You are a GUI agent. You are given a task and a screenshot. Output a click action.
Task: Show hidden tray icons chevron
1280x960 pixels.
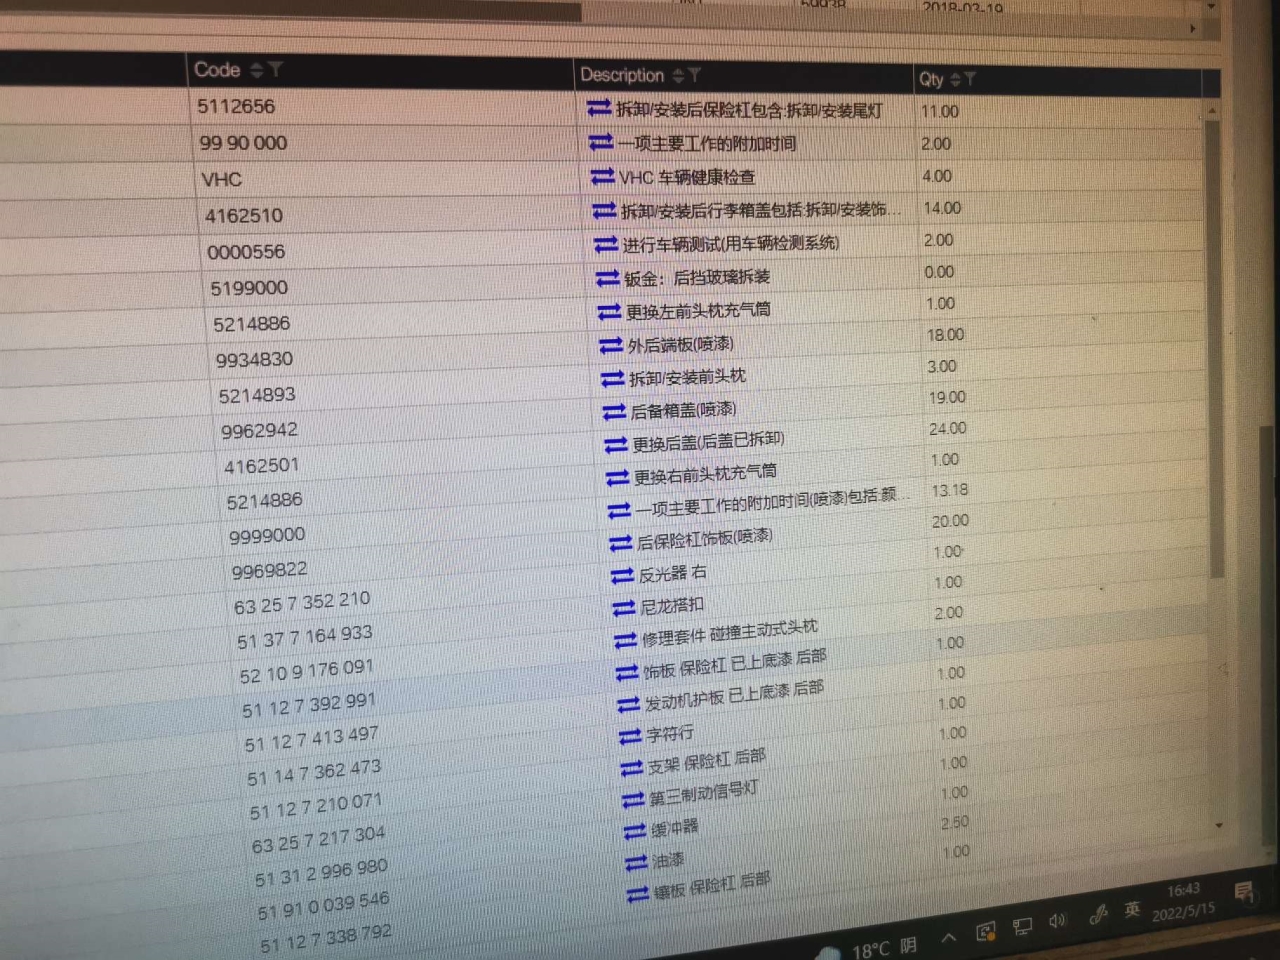949,937
